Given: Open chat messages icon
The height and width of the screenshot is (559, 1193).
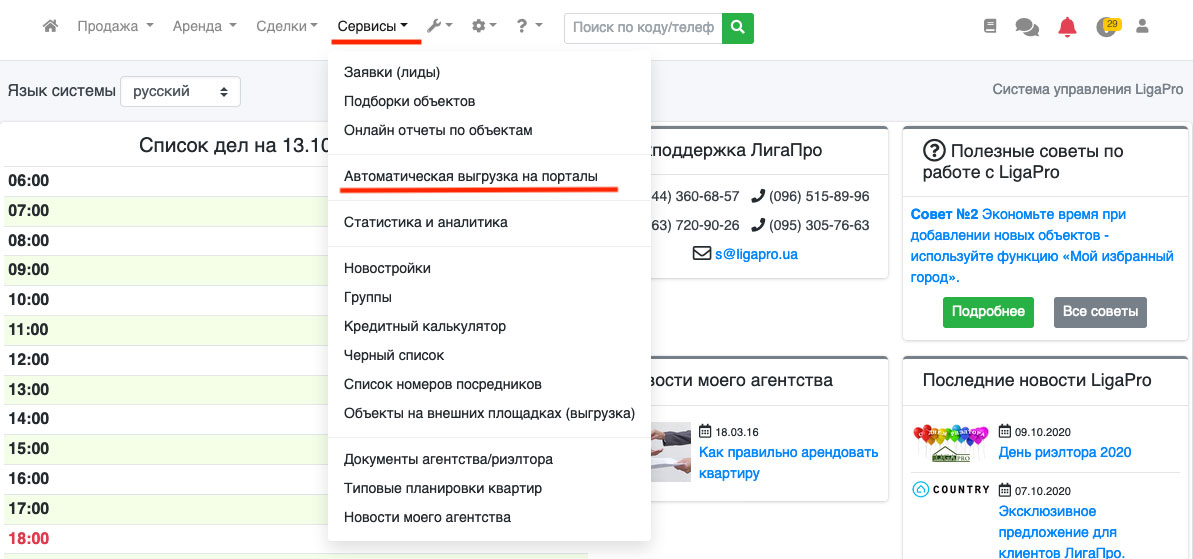Looking at the screenshot, I should pos(1027,27).
